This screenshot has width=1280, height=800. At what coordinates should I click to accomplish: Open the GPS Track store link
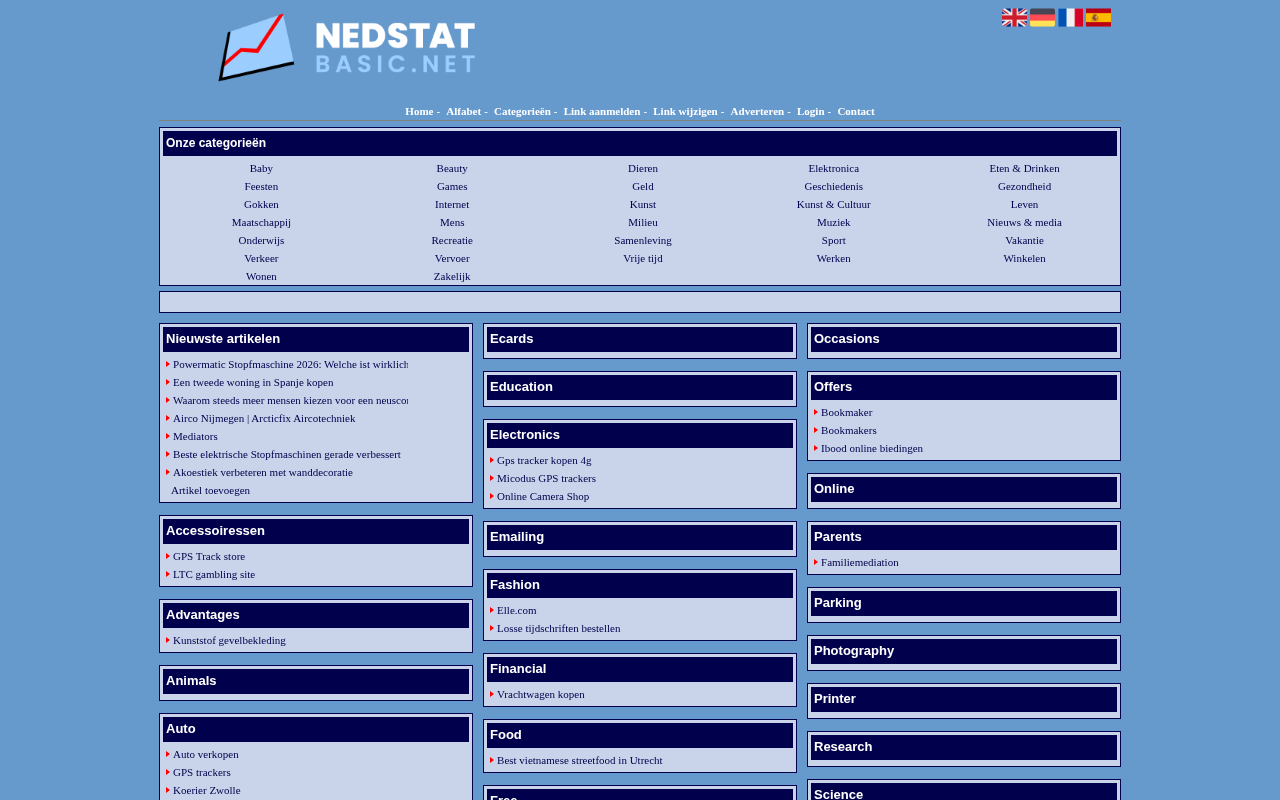[x=209, y=556]
